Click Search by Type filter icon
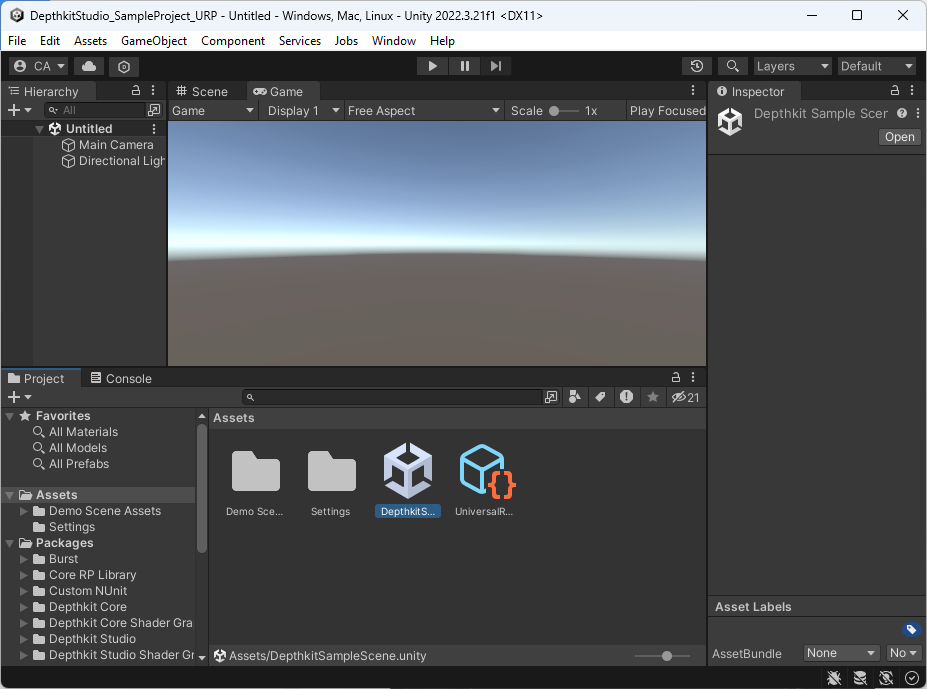Viewport: 927px width, 689px height. (x=575, y=397)
